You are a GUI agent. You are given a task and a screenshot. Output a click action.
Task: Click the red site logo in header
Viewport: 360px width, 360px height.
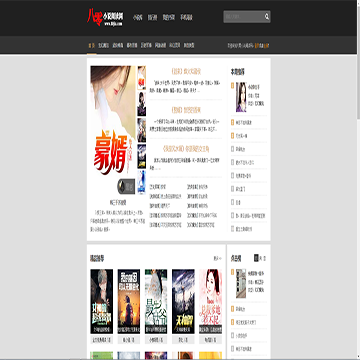(105, 17)
